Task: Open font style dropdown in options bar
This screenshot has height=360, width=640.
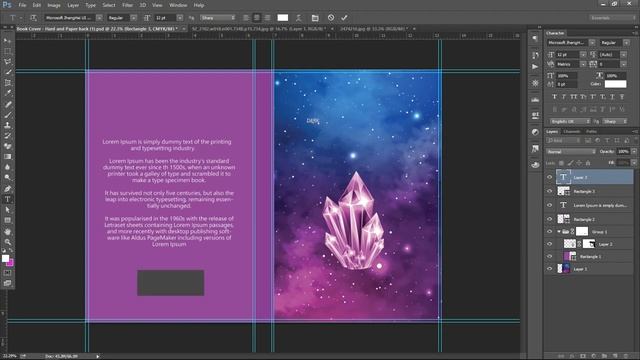Action: 133,18
